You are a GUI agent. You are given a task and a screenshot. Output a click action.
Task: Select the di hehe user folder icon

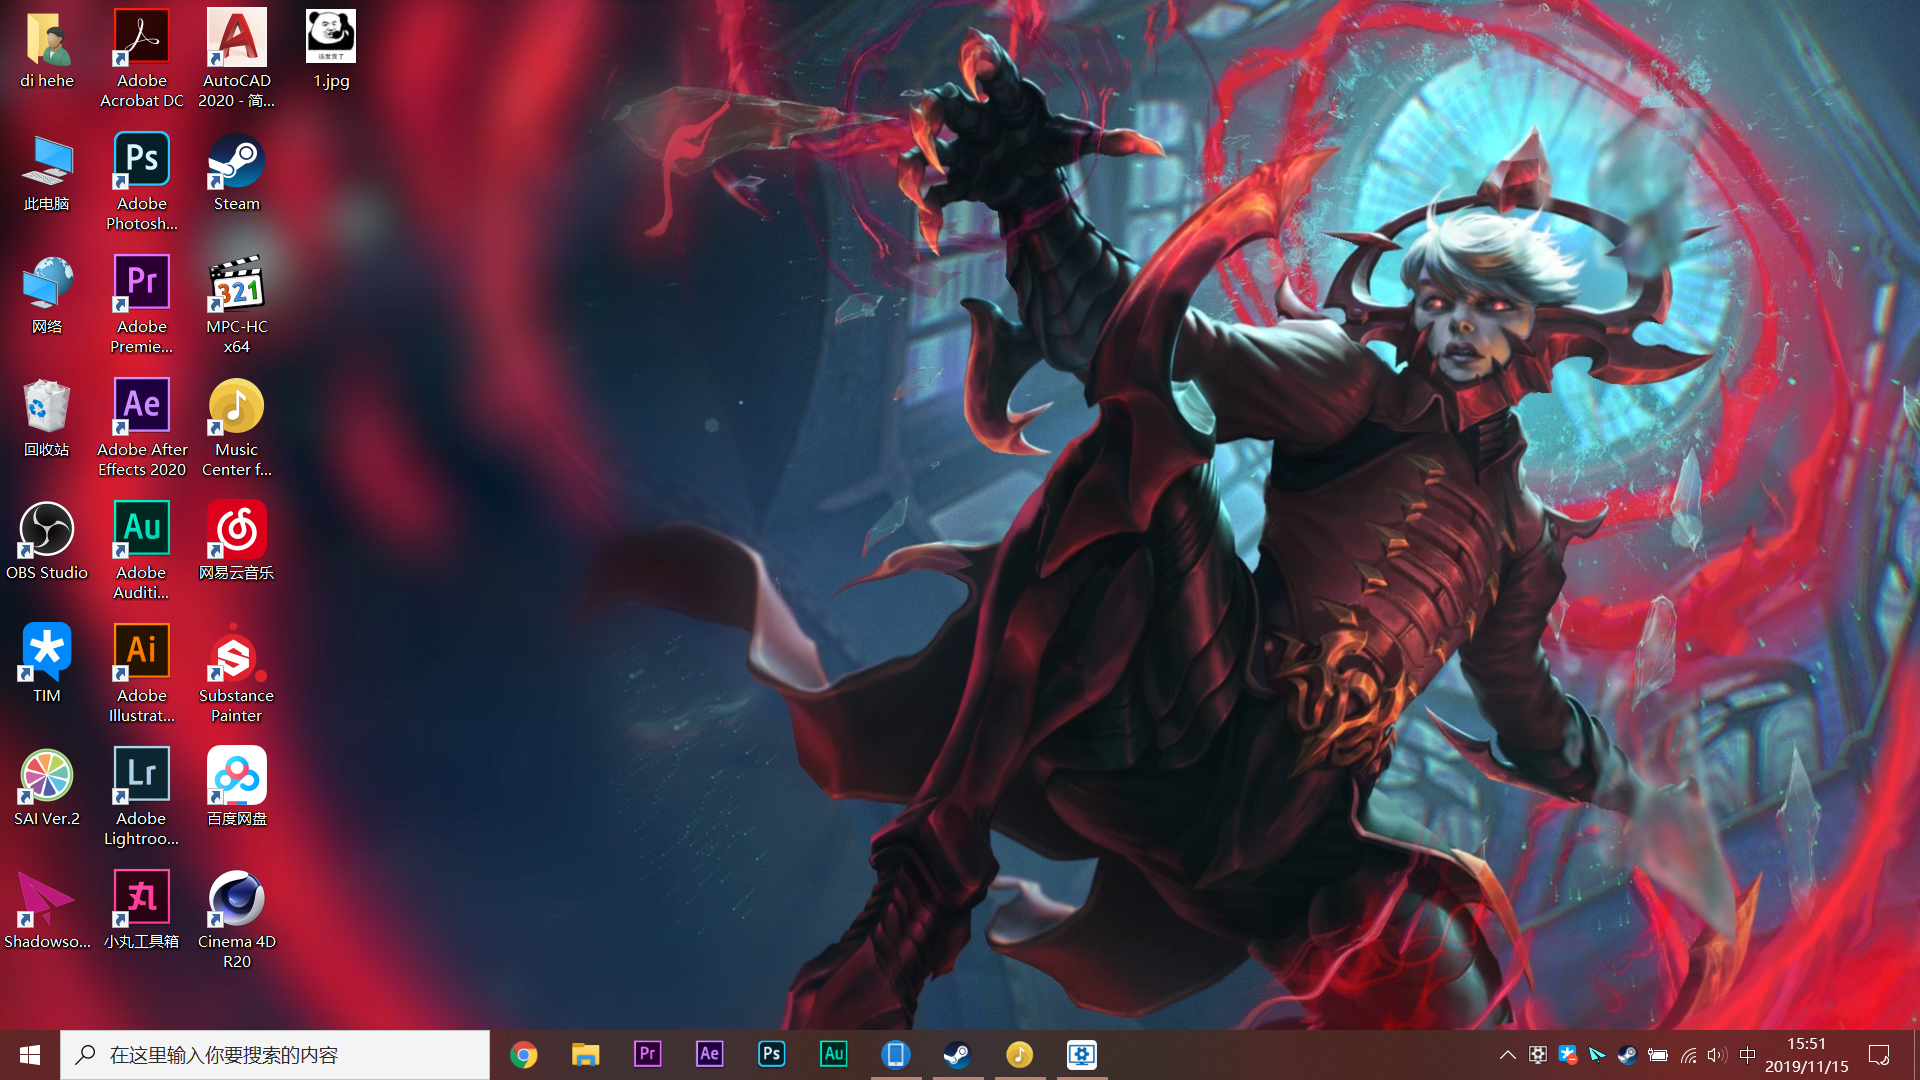click(47, 50)
